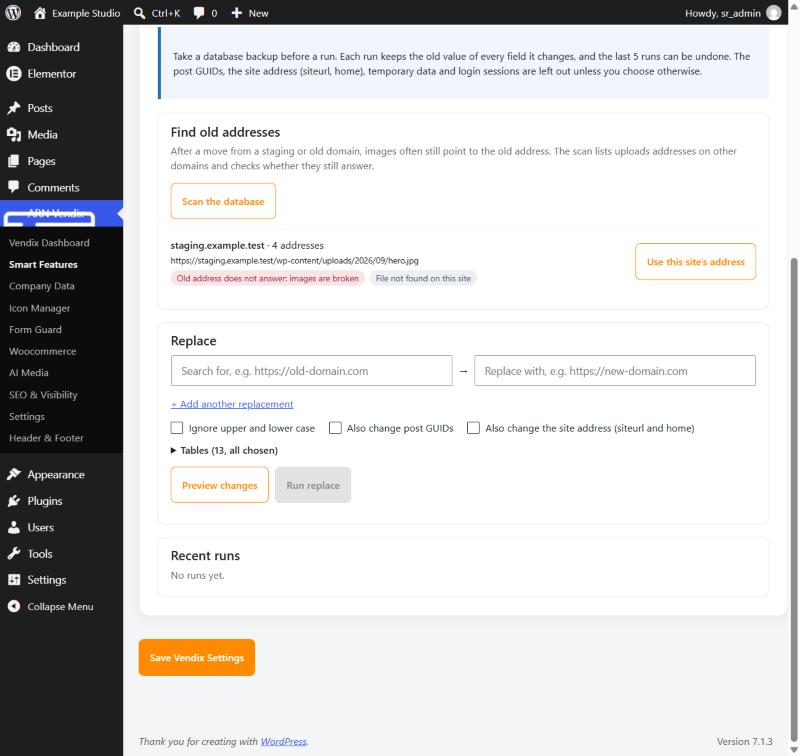The height and width of the screenshot is (756, 800).
Task: Click the Collapse Menu arrow icon
Action: coord(14,606)
